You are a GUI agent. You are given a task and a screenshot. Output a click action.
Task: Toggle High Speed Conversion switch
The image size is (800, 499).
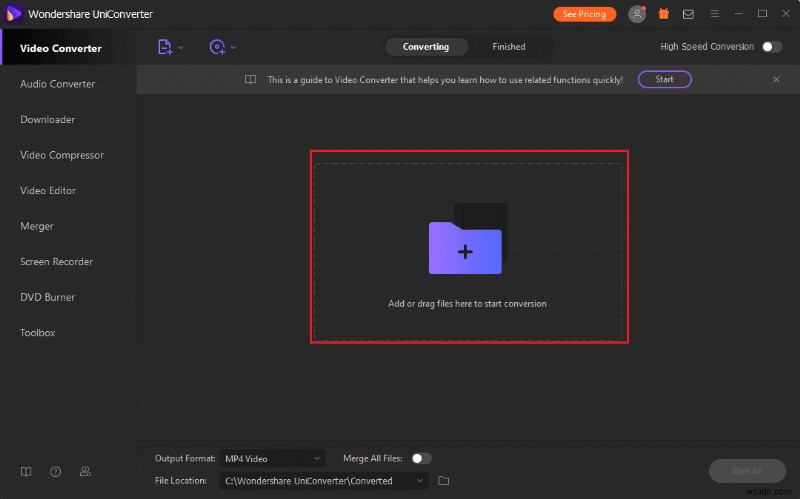(x=771, y=47)
